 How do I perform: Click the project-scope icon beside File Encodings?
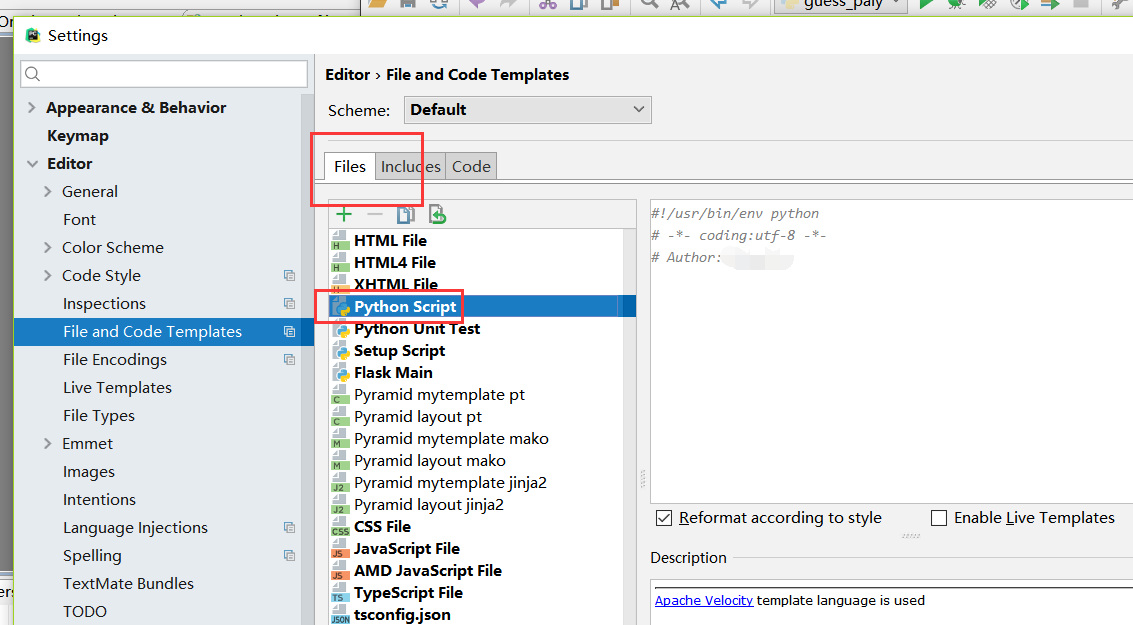tap(290, 360)
